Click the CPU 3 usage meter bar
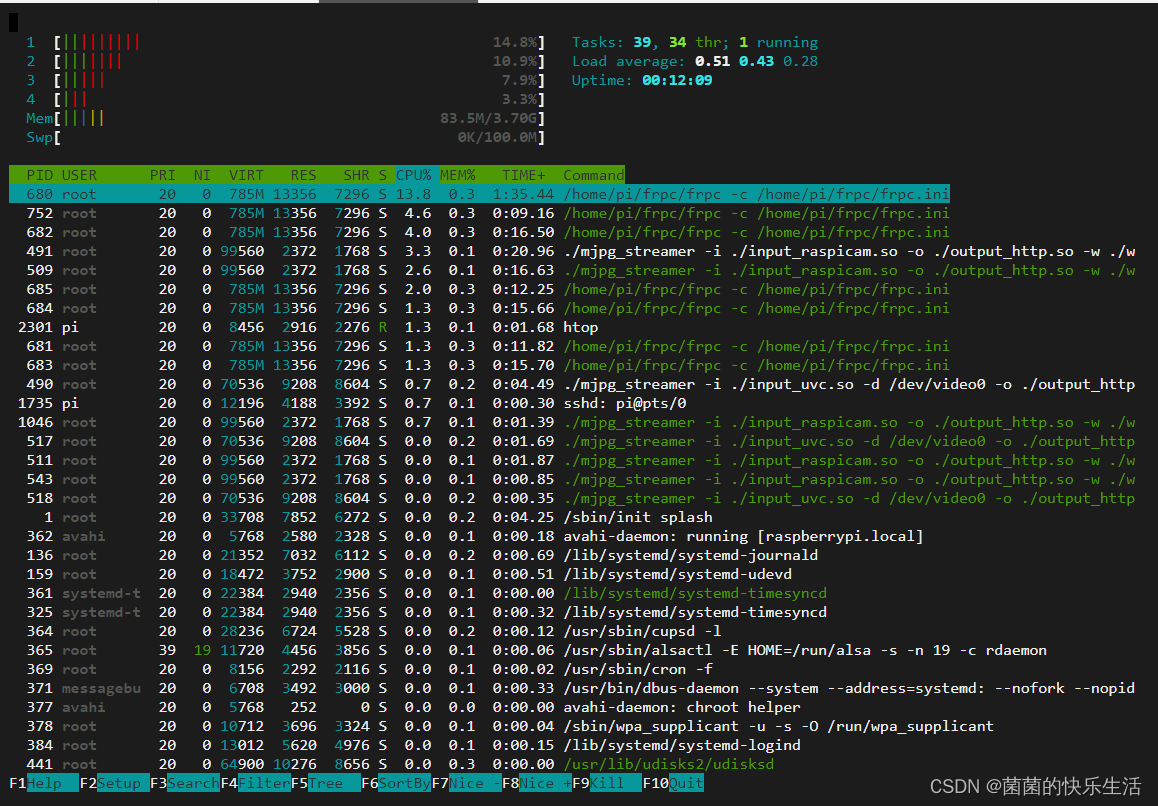Screen dimensions: 1158x806 coord(298,80)
